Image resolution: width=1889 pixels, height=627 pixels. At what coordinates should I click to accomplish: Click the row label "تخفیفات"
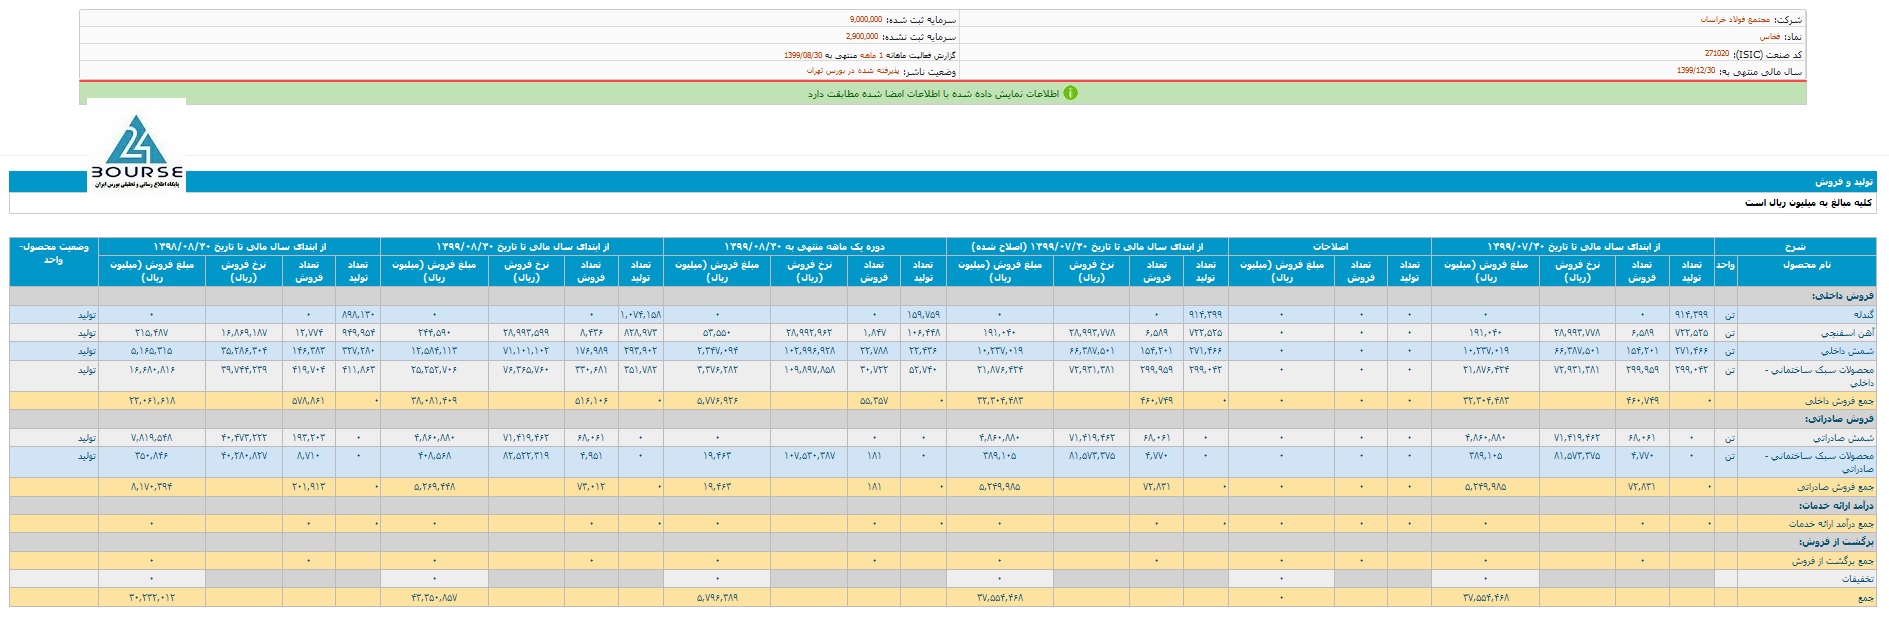point(1858,579)
